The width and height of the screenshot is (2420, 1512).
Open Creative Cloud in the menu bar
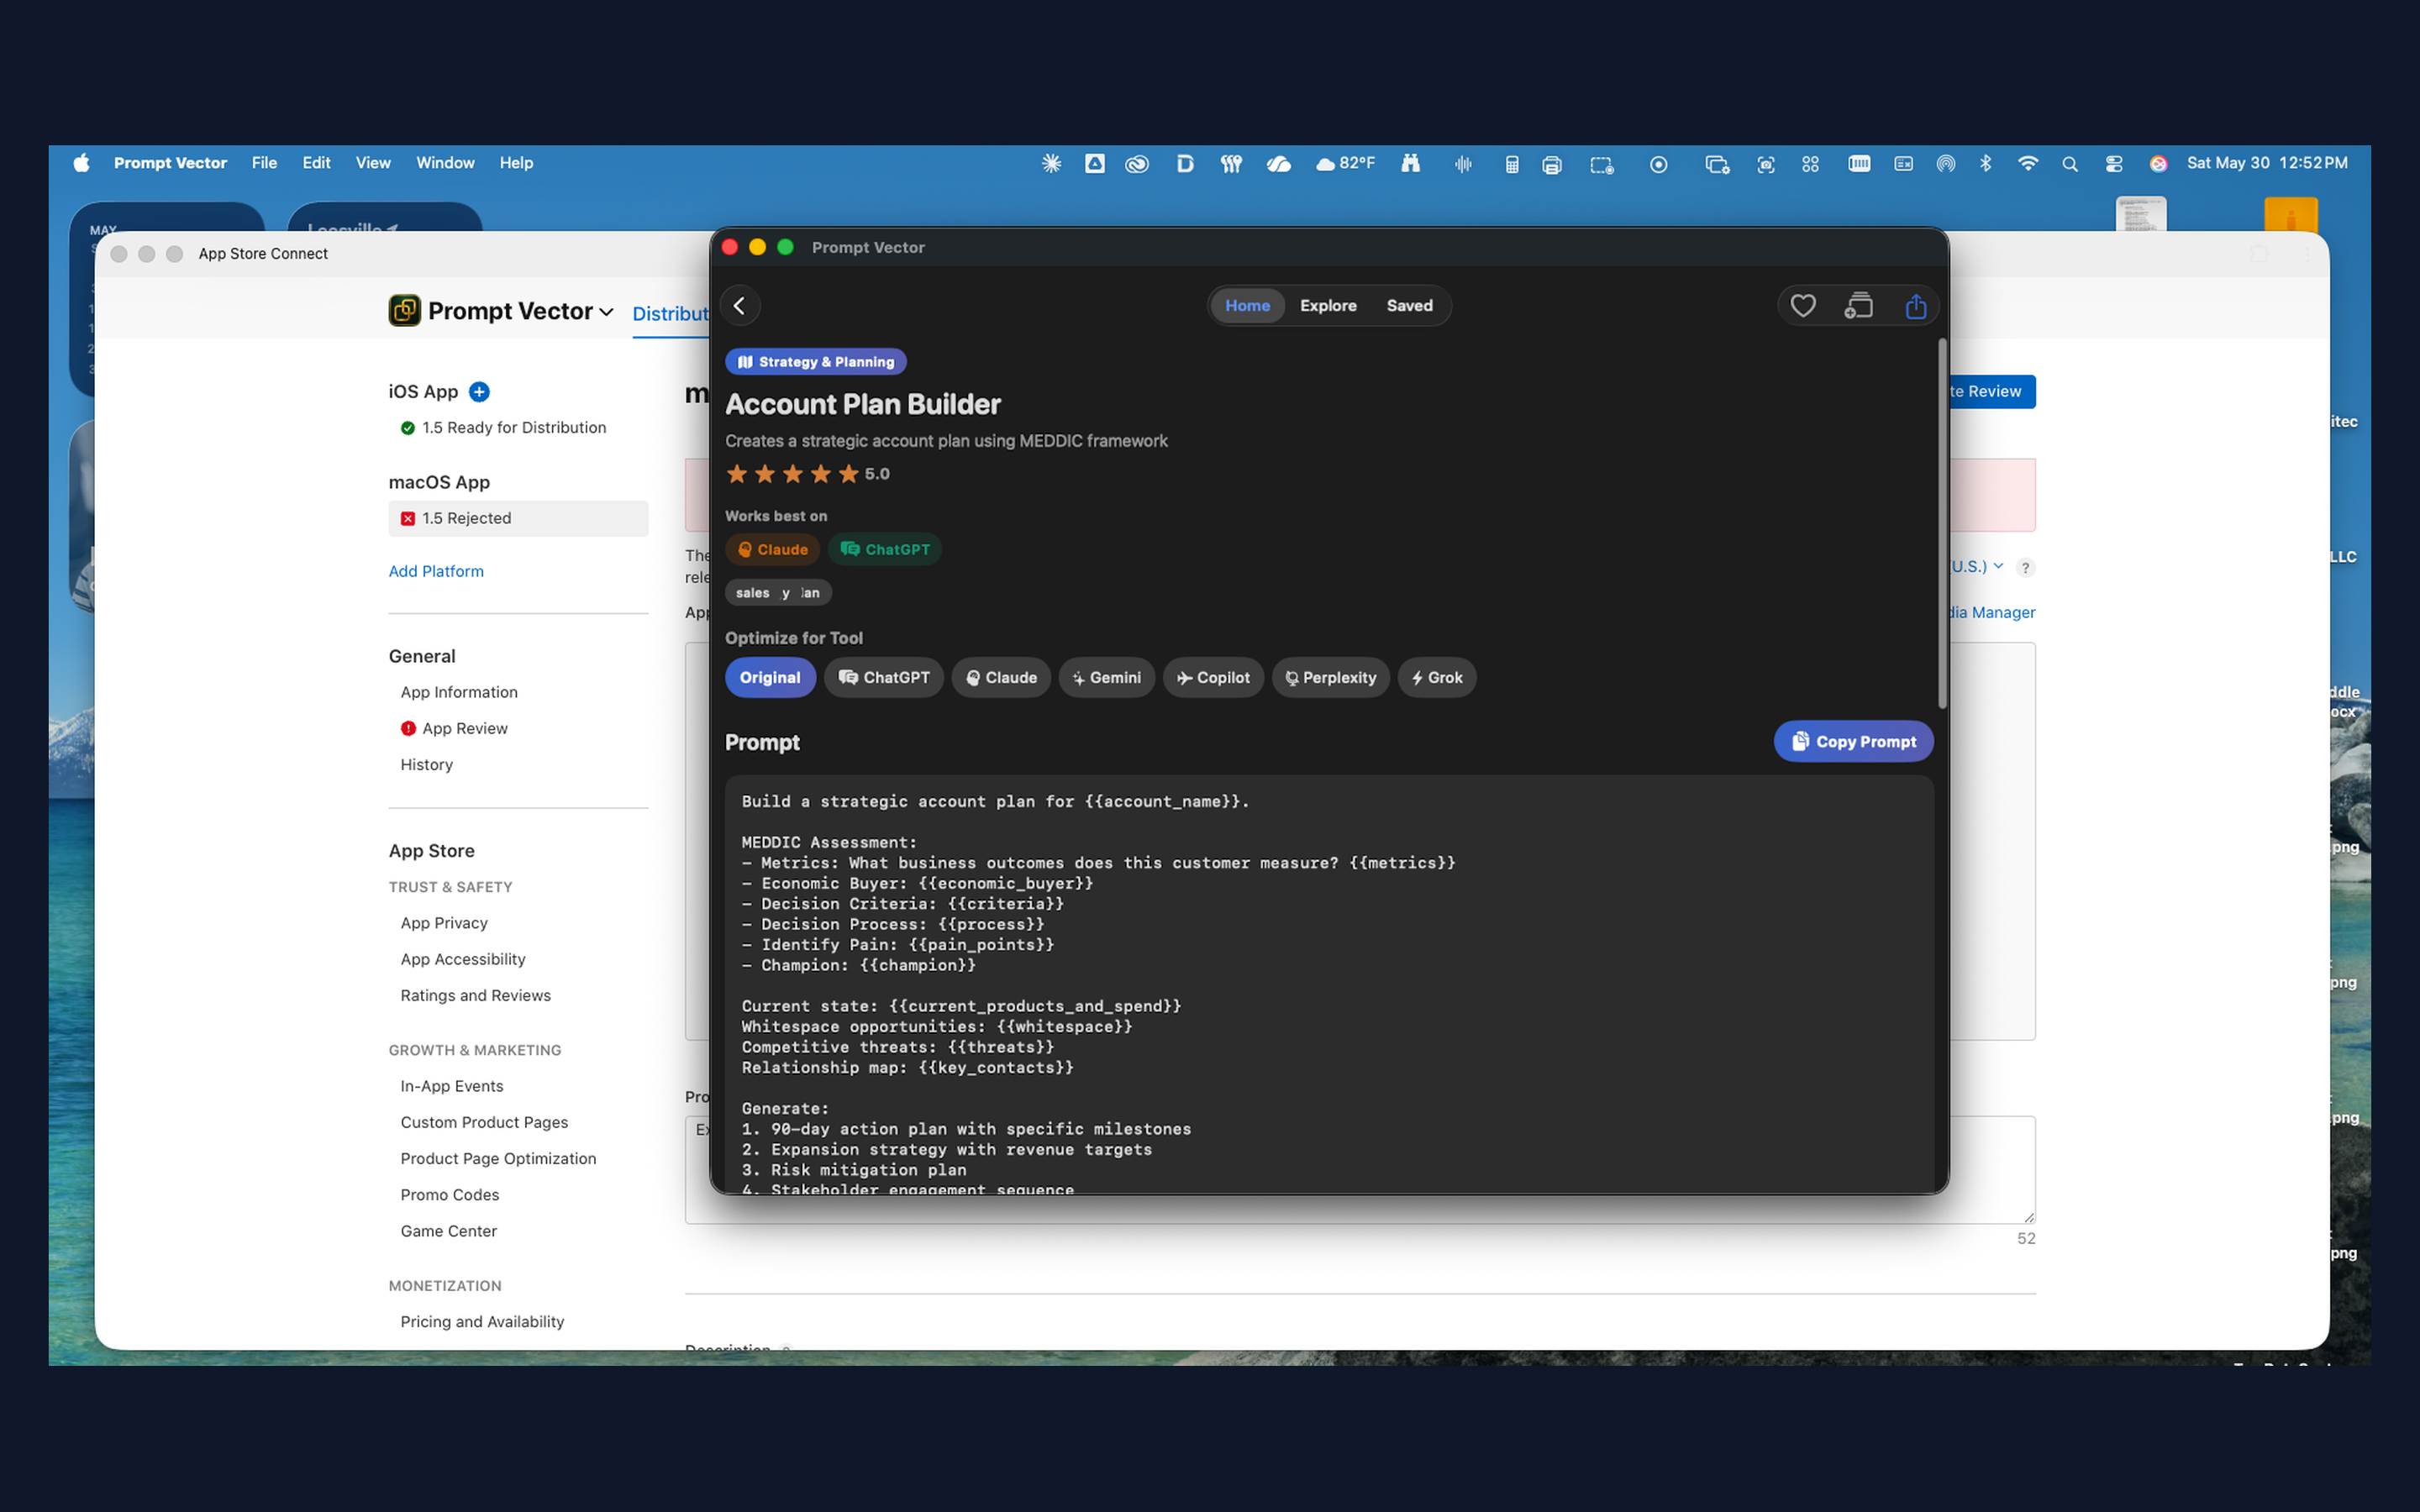point(1137,164)
